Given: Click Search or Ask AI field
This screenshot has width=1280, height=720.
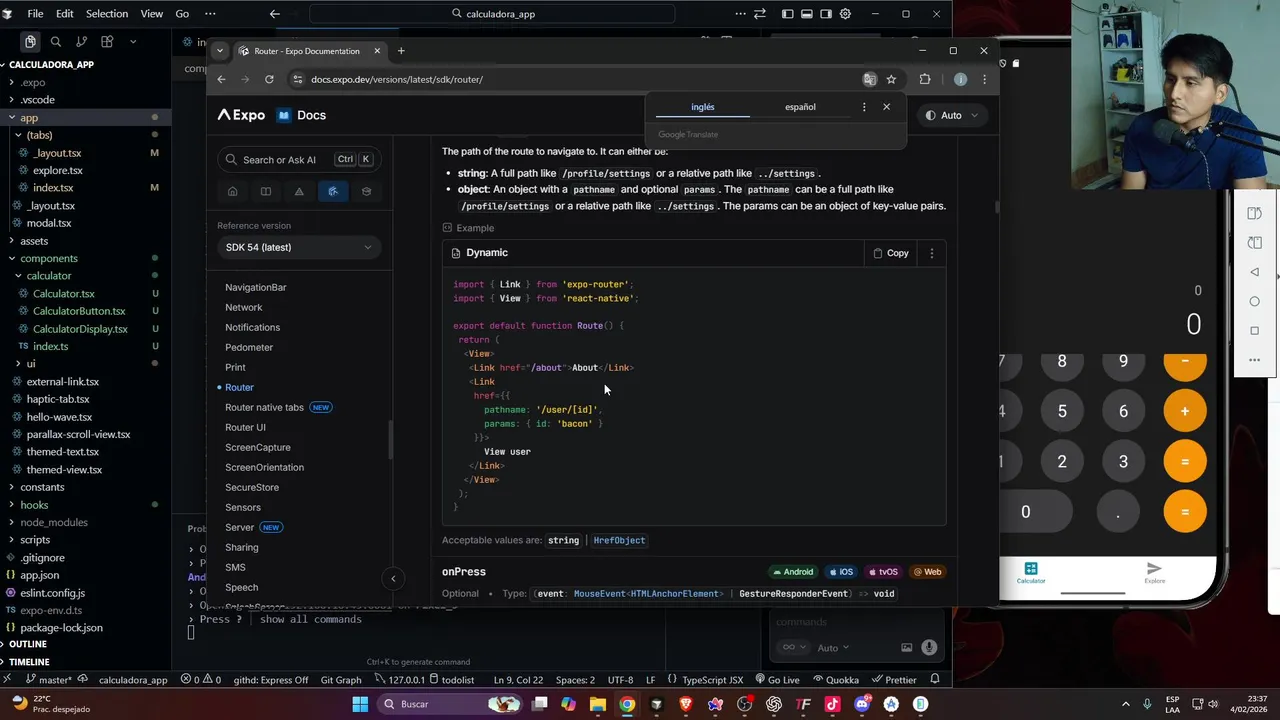Looking at the screenshot, I should [299, 159].
